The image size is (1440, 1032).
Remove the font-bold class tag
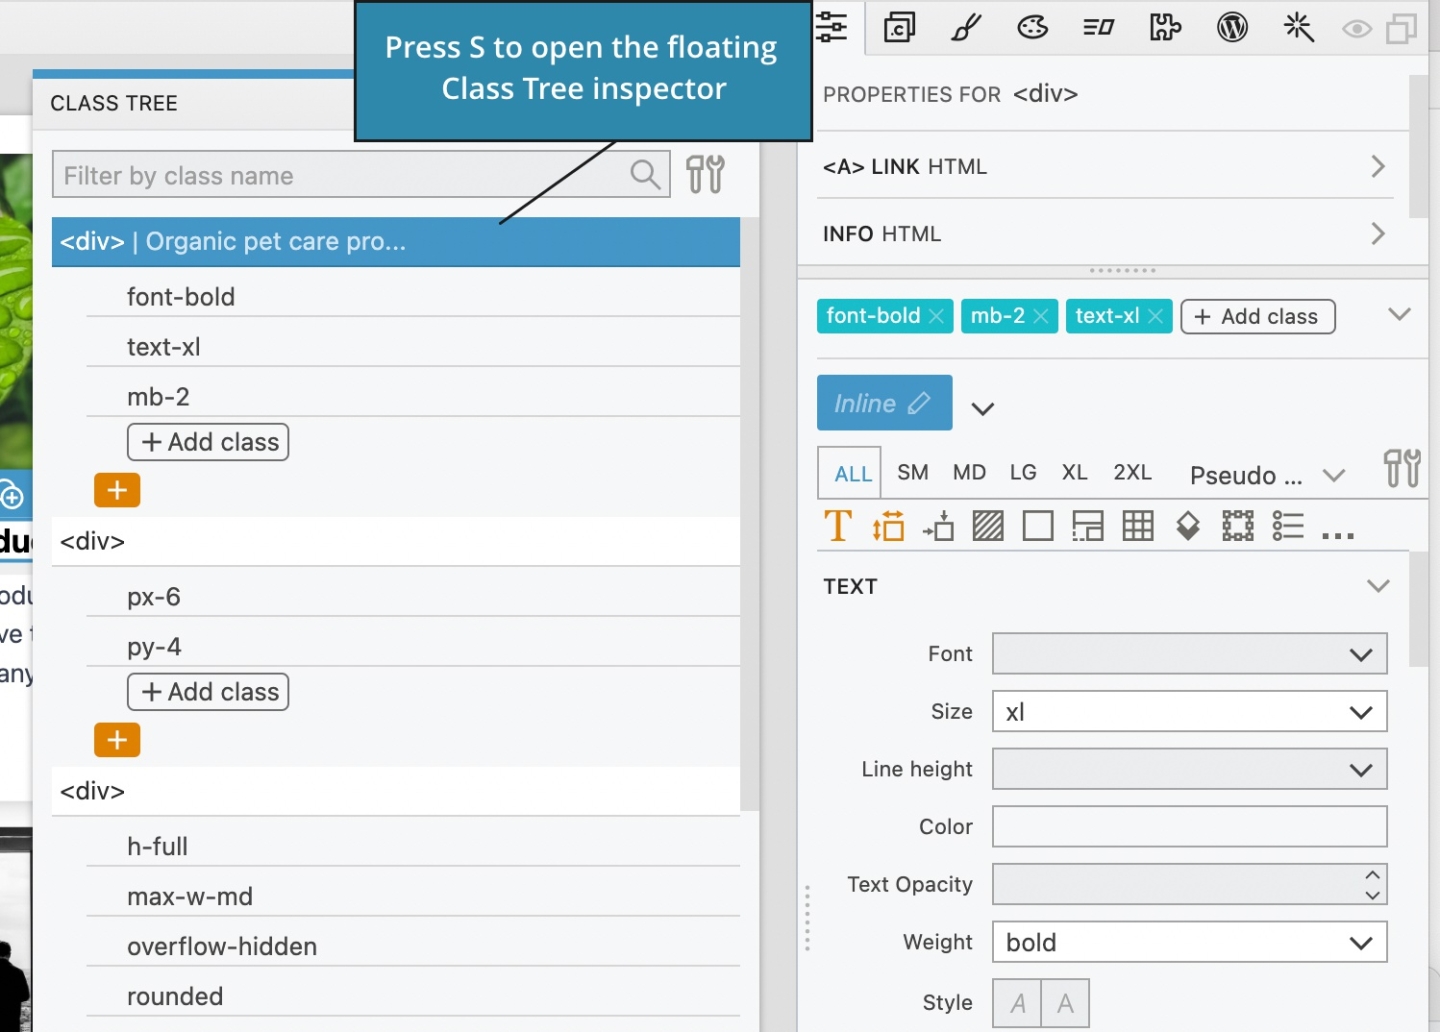[937, 316]
